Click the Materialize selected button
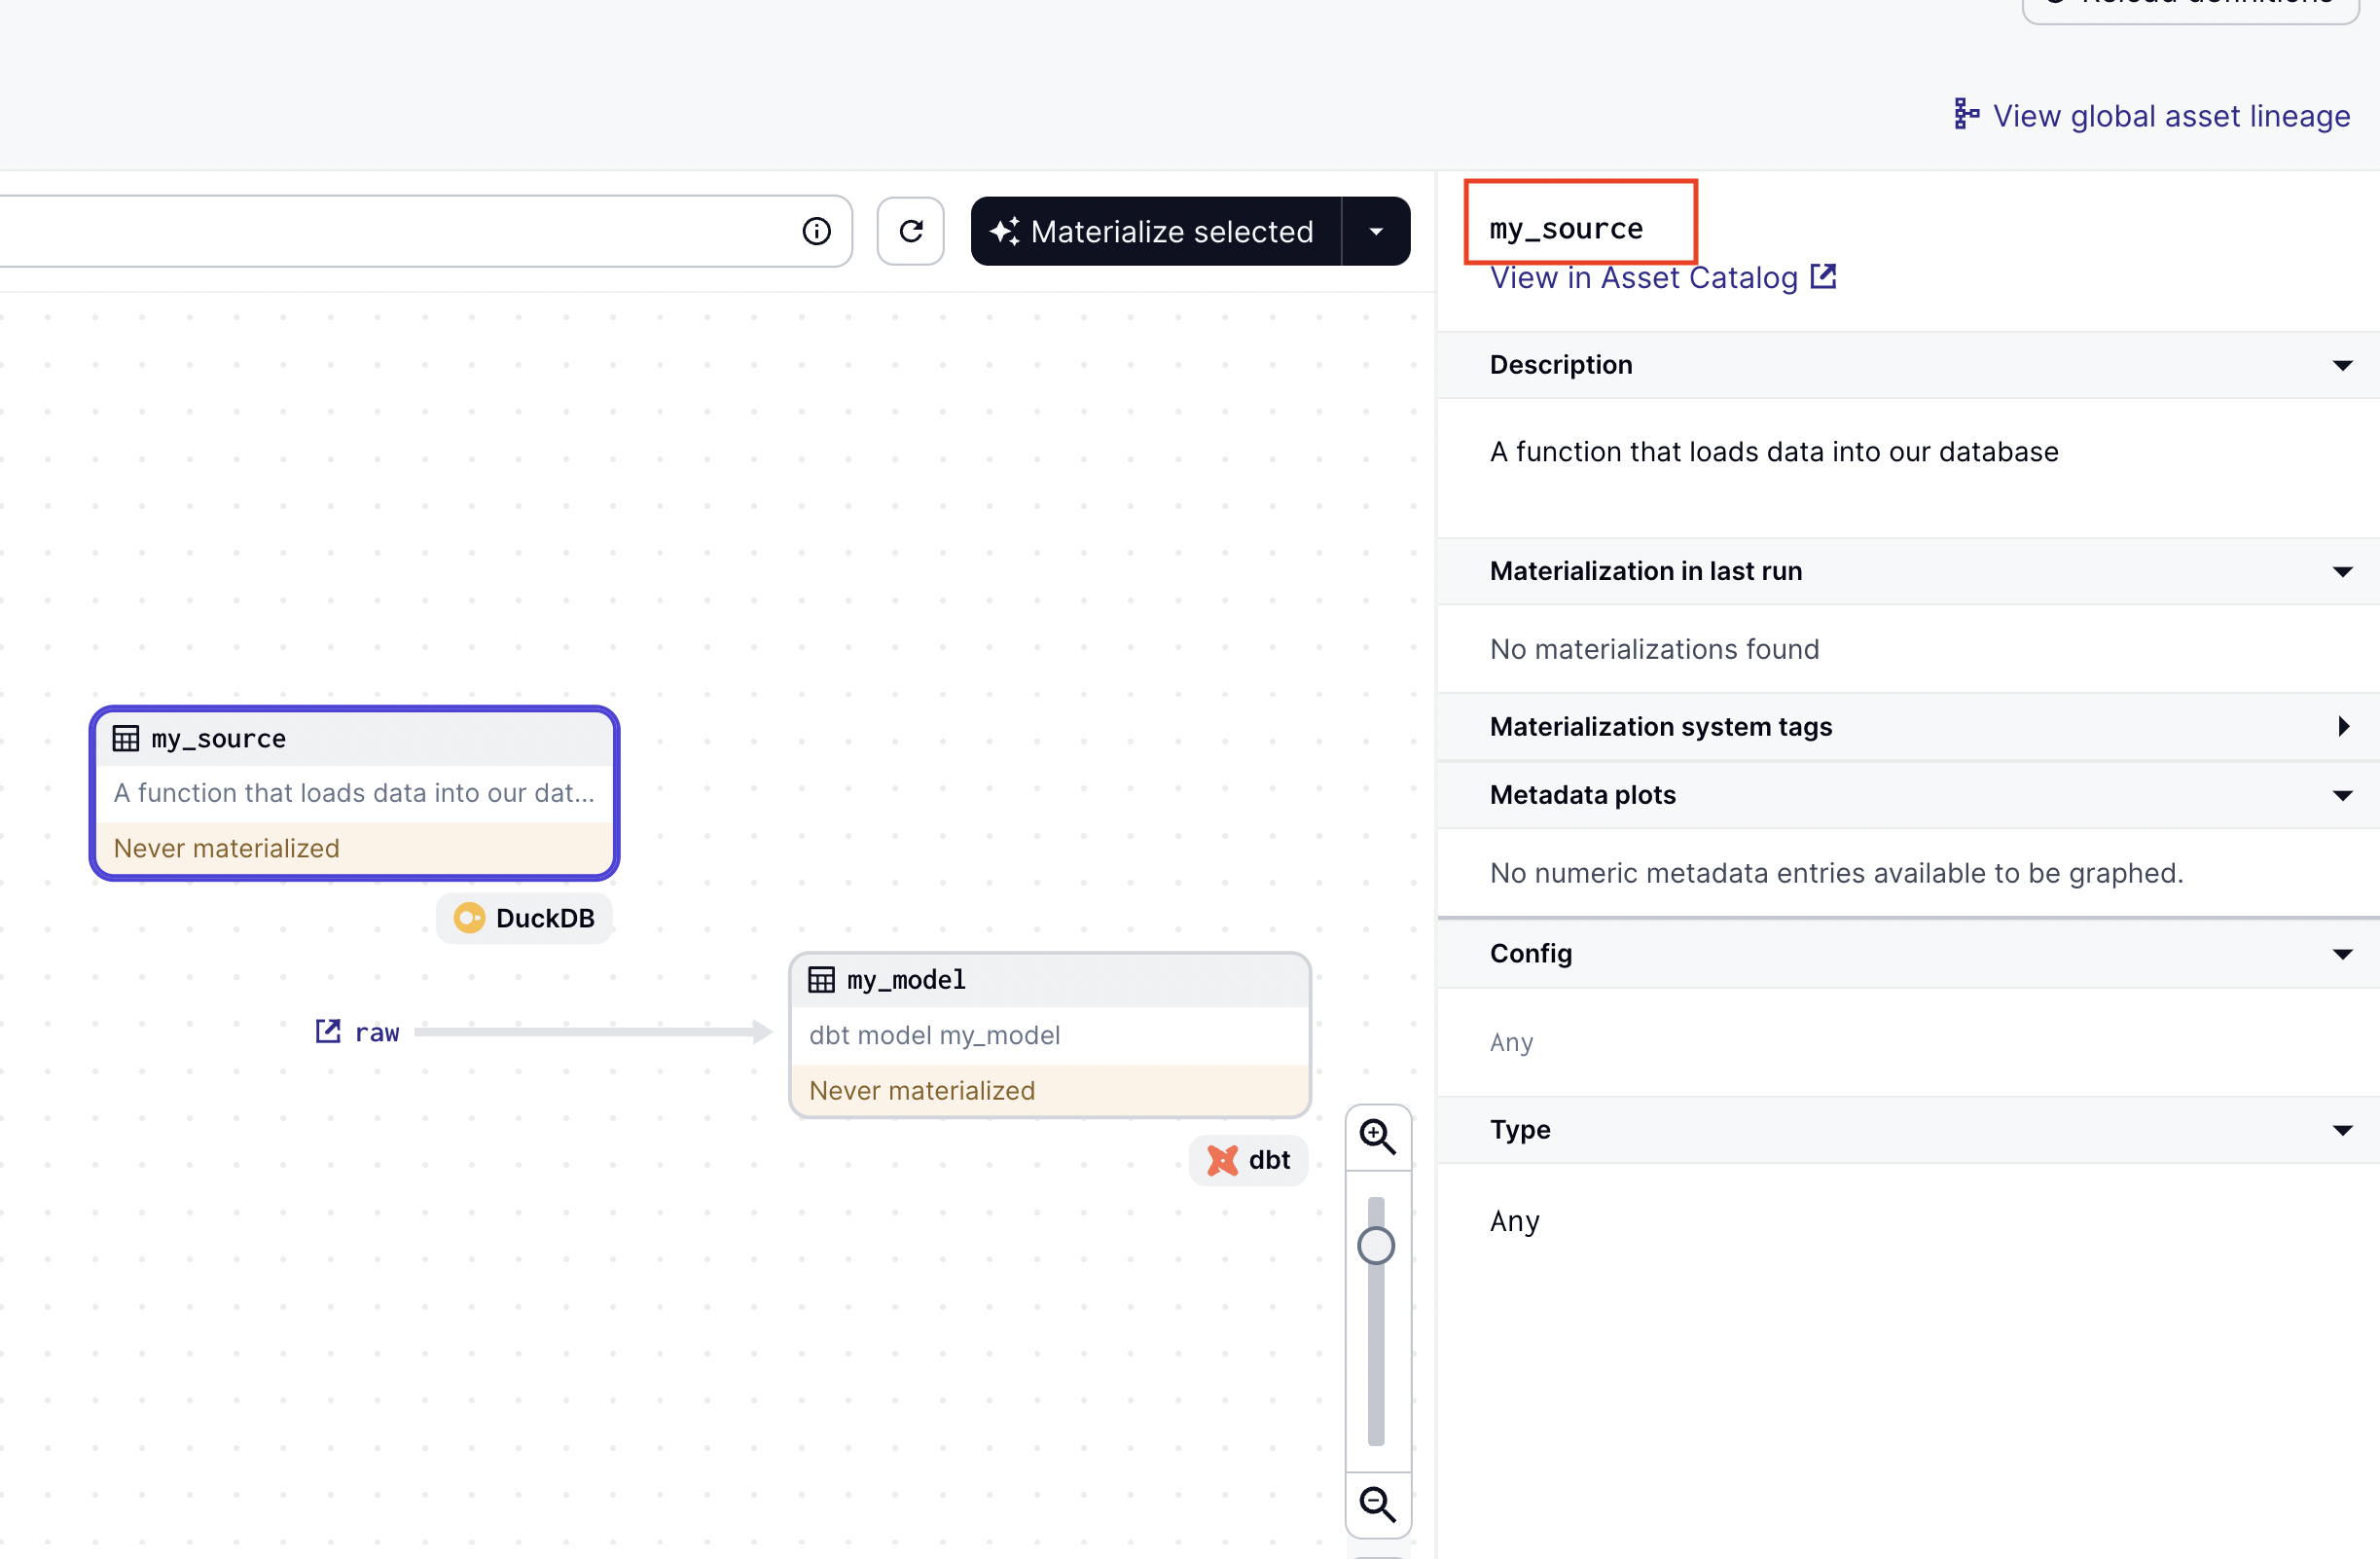 [1155, 231]
